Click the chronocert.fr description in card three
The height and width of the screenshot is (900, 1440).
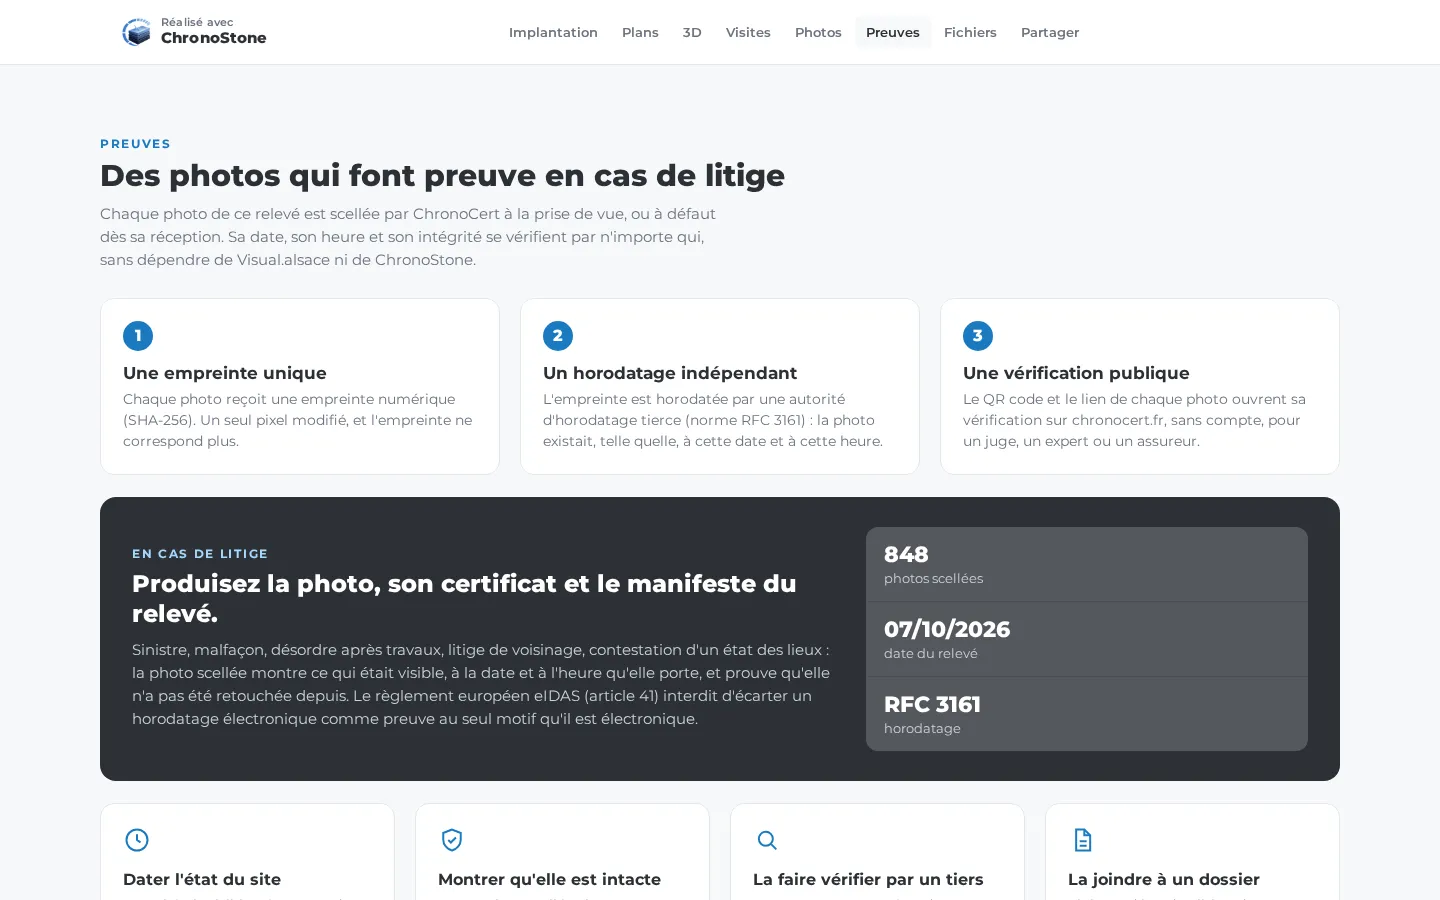(1134, 420)
